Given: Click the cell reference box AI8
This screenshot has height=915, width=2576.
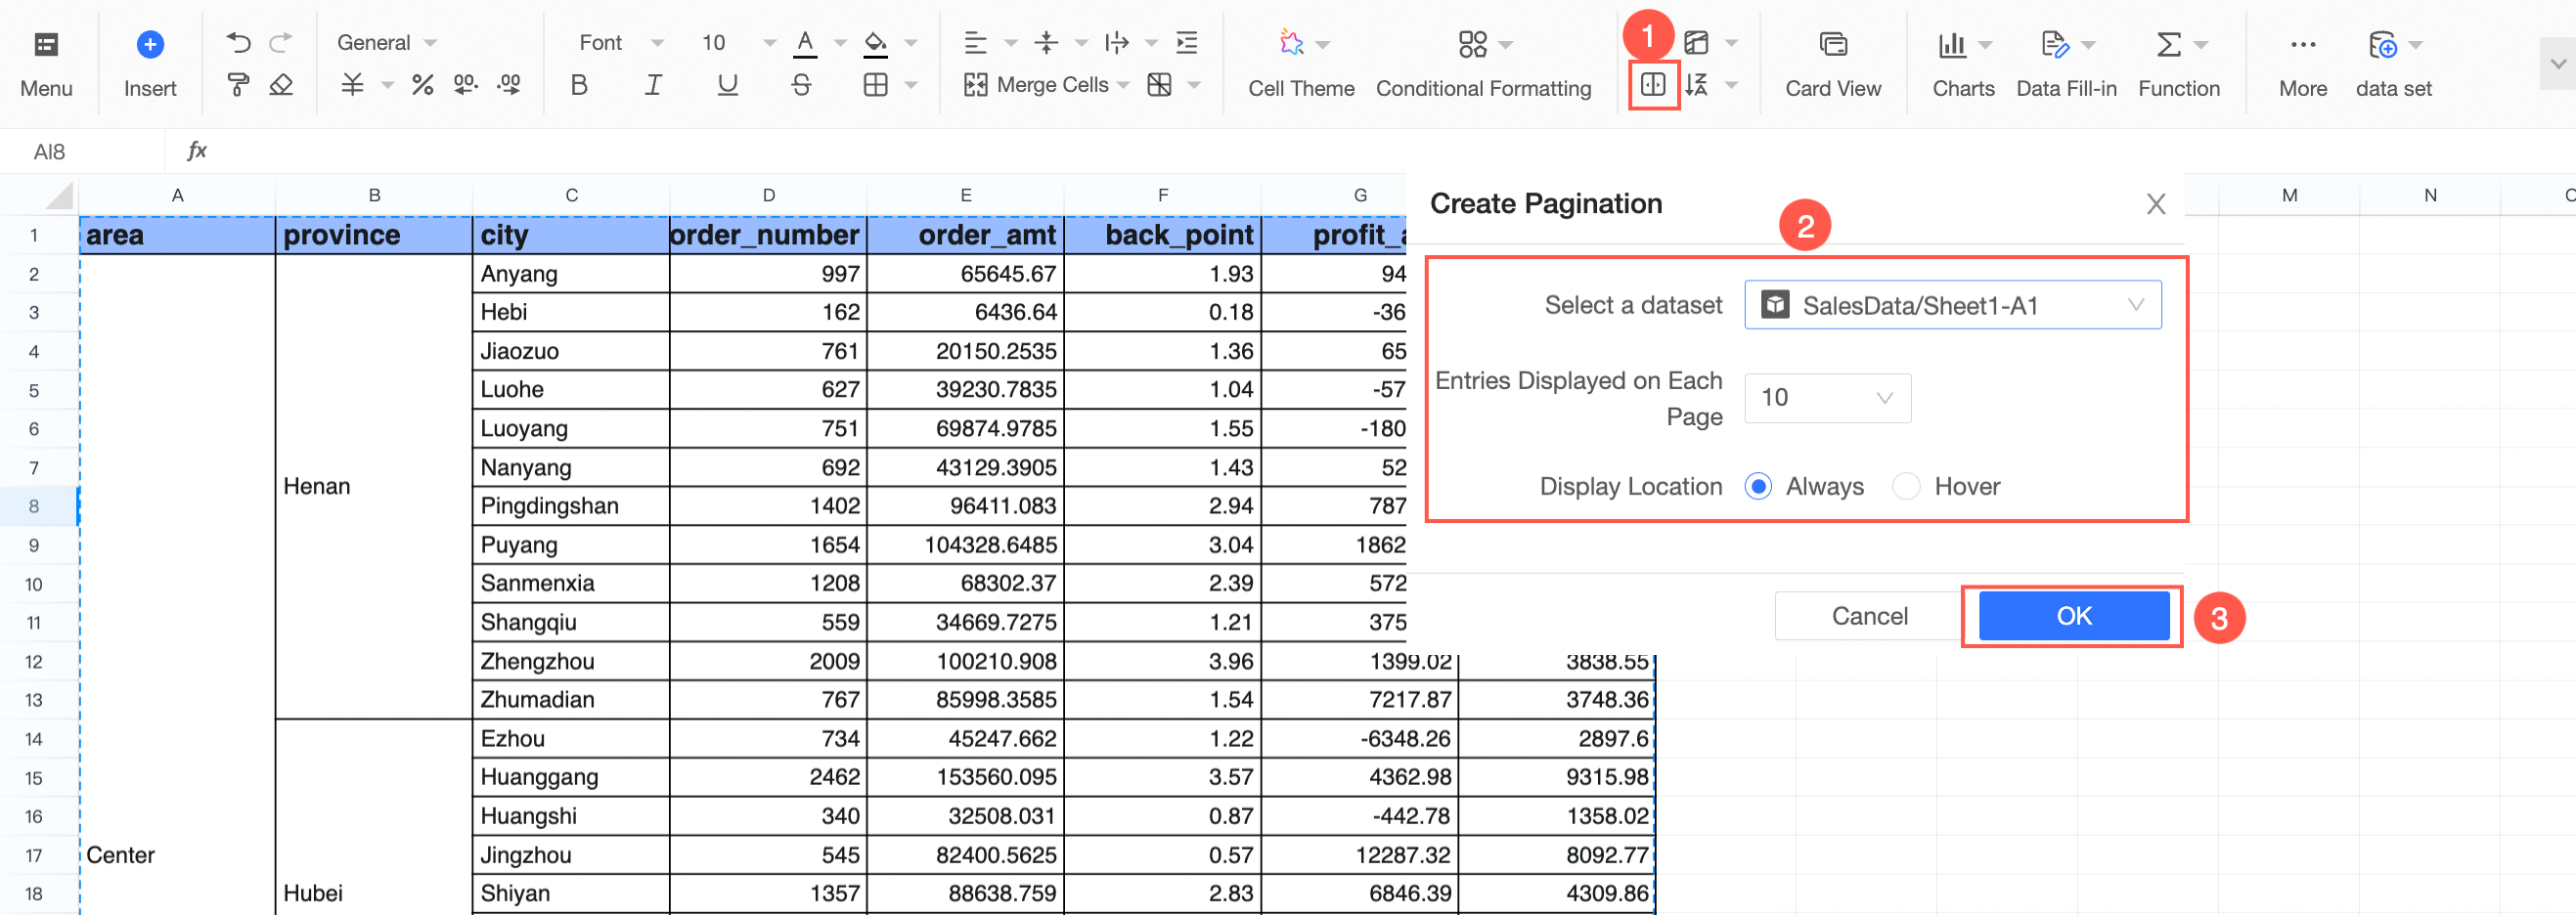Looking at the screenshot, I should coord(83,151).
